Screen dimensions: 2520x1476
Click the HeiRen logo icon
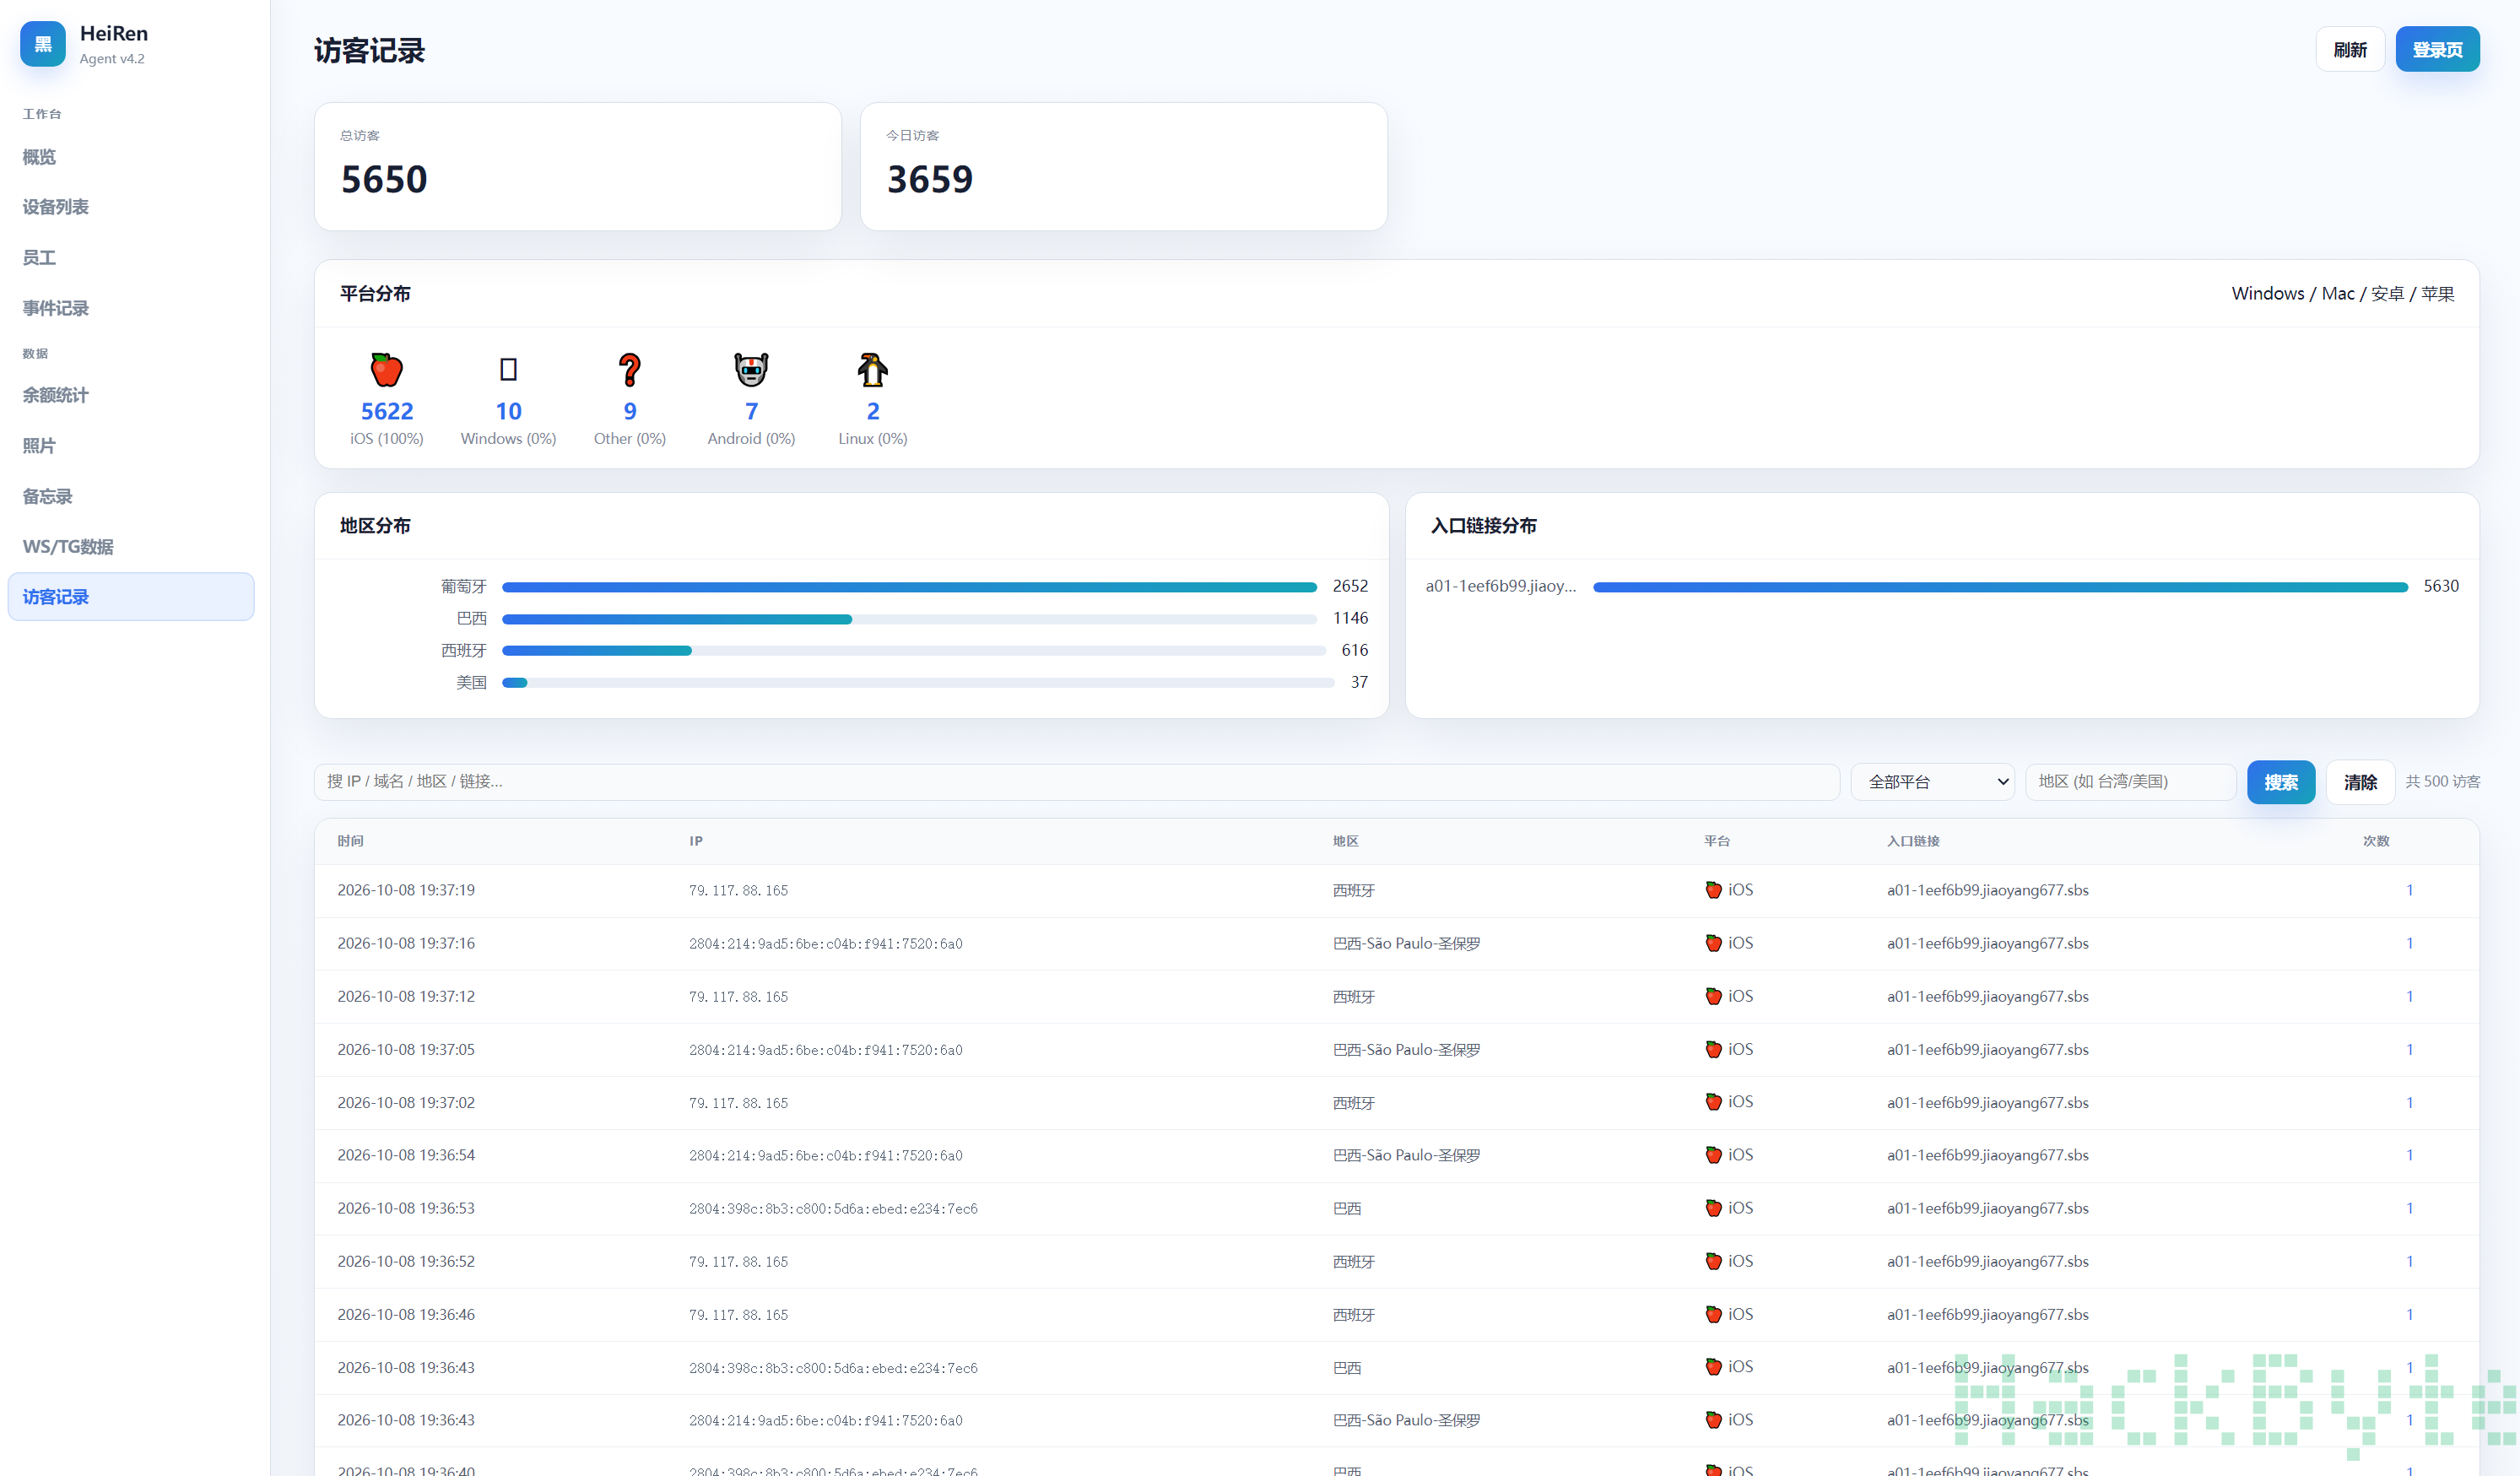(x=43, y=44)
